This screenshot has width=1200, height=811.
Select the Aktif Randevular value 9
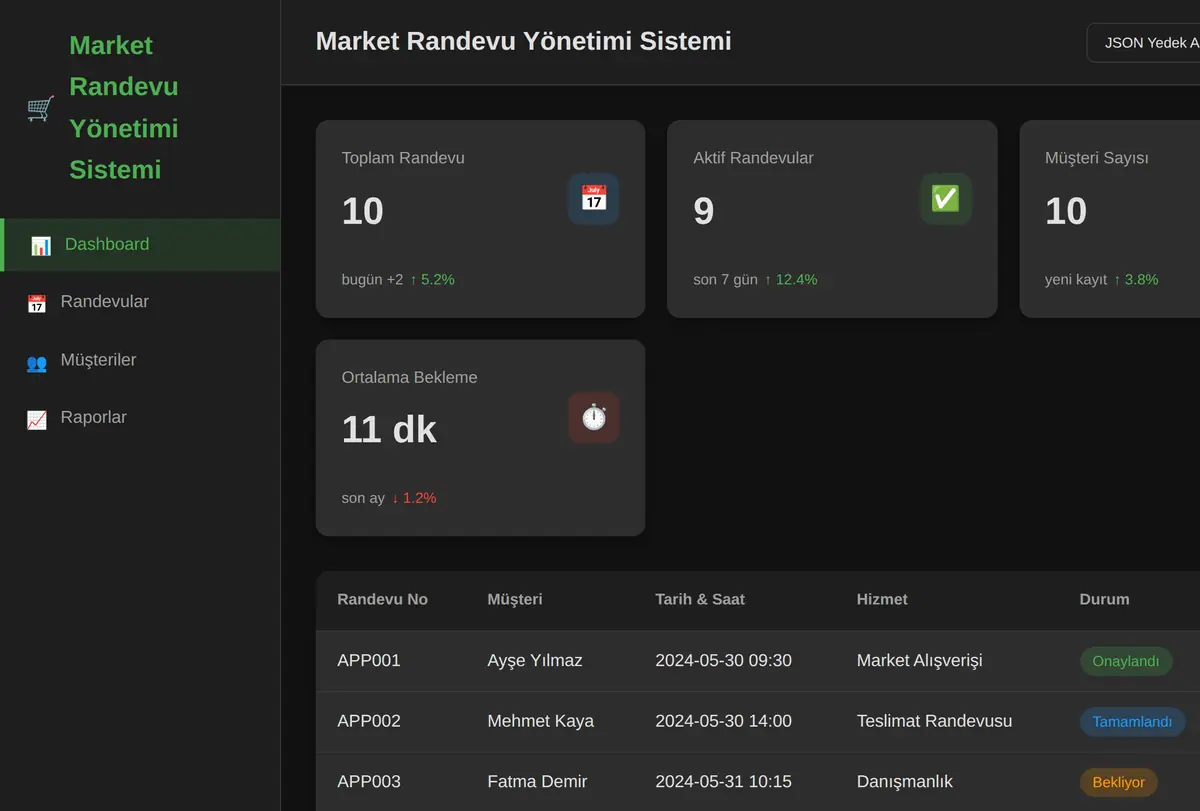[x=704, y=211]
